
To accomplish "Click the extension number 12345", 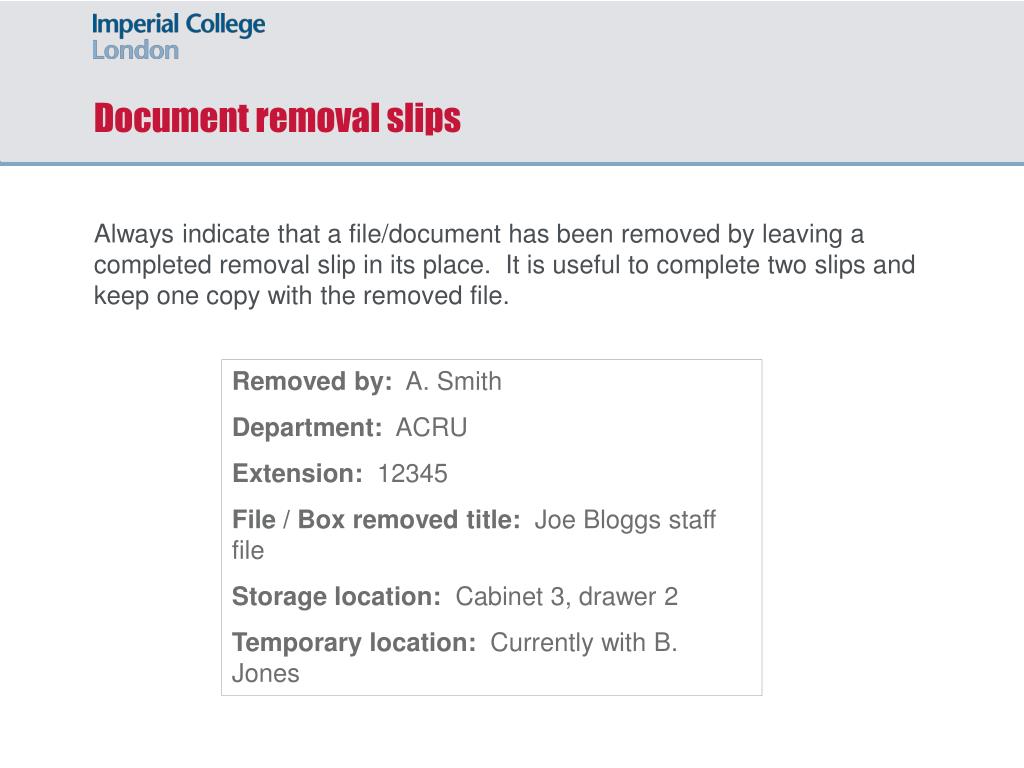I will tap(413, 473).
